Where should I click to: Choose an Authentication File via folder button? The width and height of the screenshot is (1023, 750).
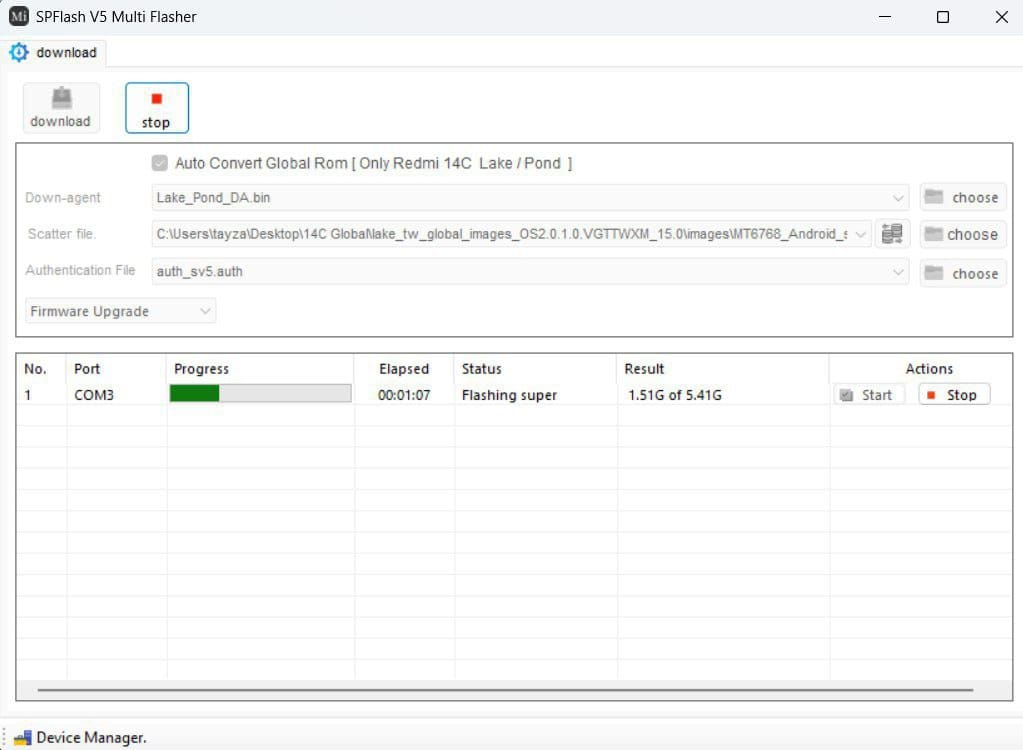962,273
